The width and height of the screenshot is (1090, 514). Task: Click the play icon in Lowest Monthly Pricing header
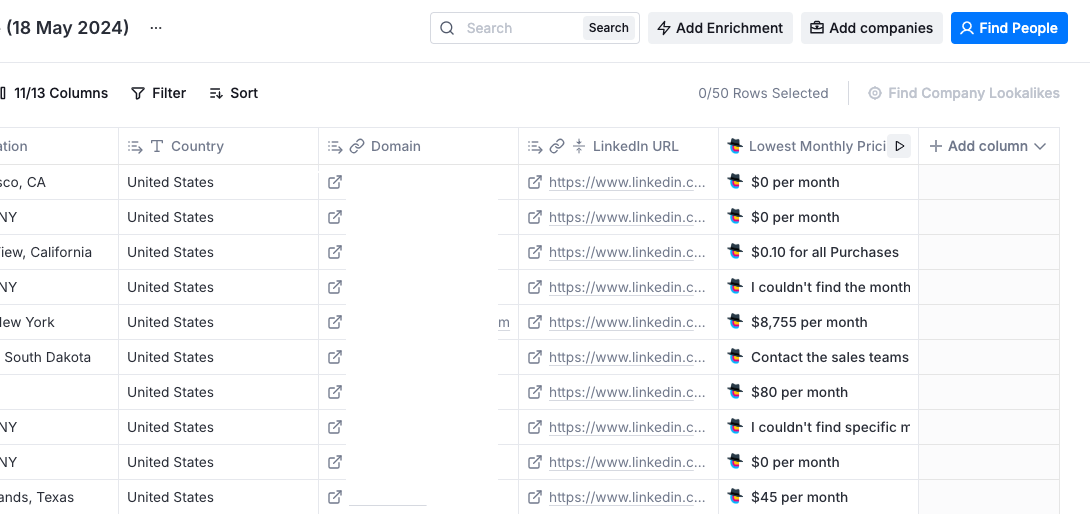tap(900, 146)
